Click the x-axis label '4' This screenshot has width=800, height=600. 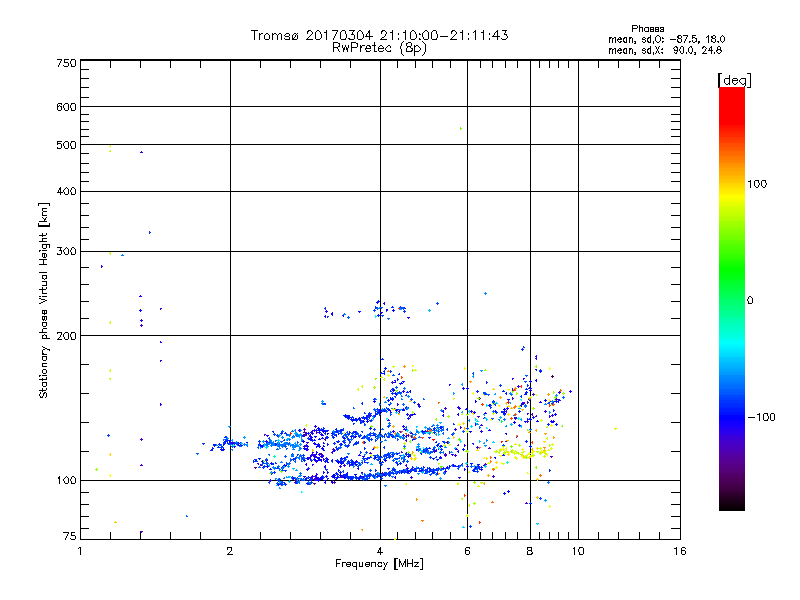coord(380,551)
